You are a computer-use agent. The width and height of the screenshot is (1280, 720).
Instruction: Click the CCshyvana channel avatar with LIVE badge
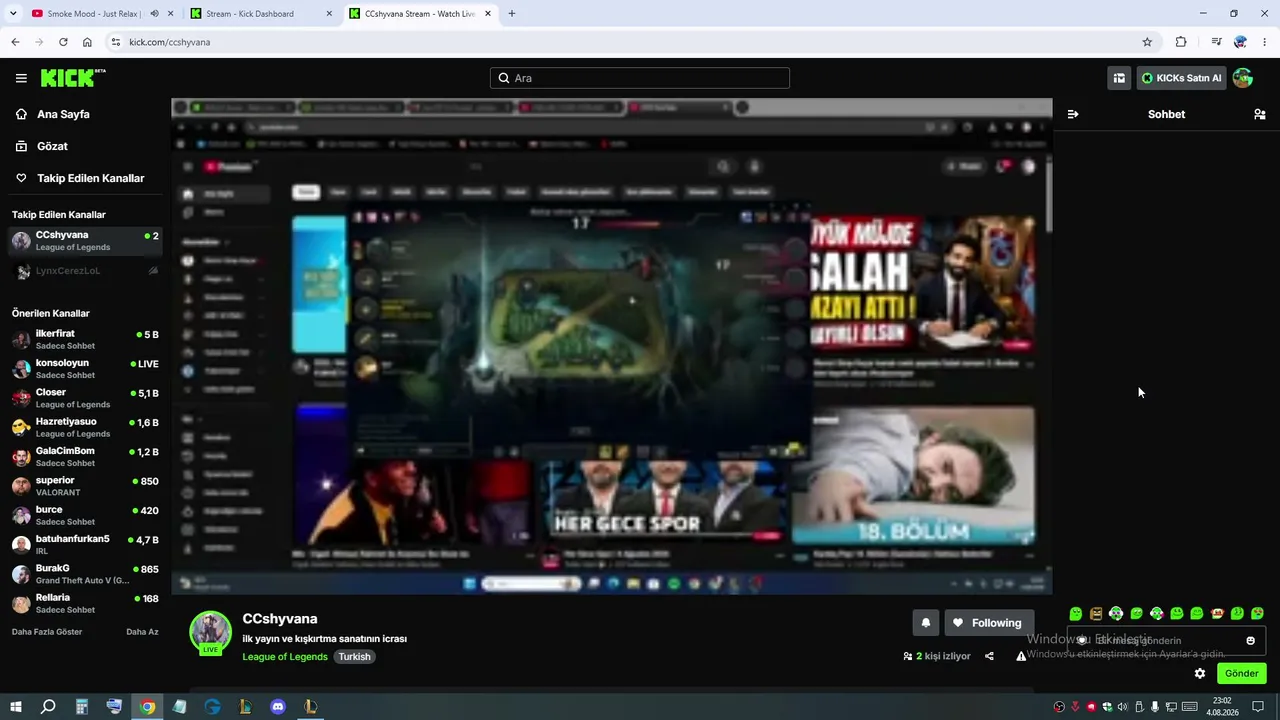211,633
